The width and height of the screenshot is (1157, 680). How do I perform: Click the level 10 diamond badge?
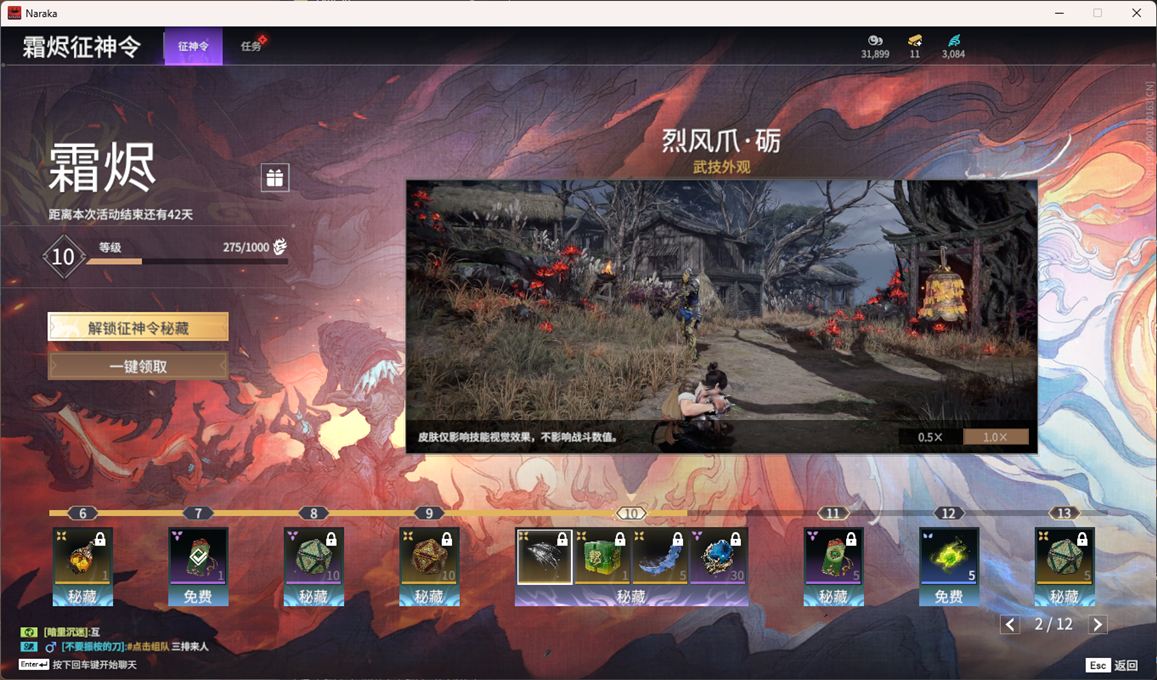click(63, 256)
